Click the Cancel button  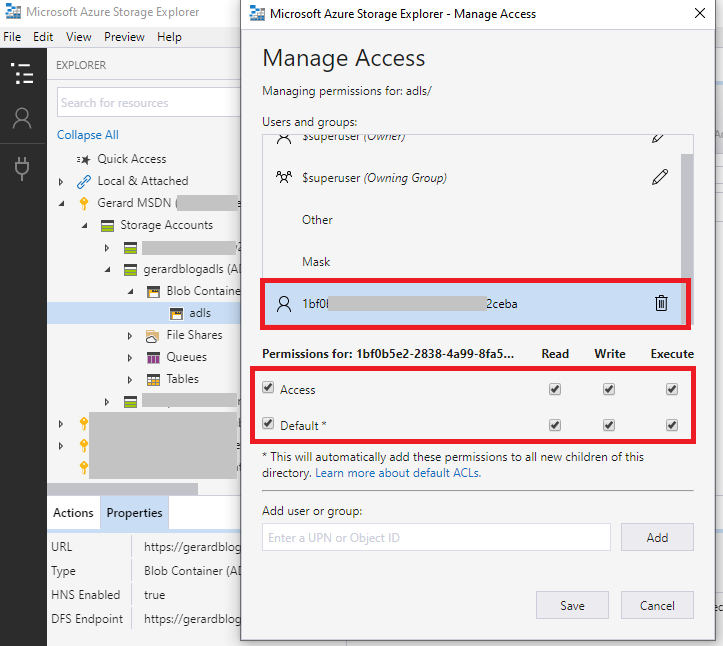(657, 605)
